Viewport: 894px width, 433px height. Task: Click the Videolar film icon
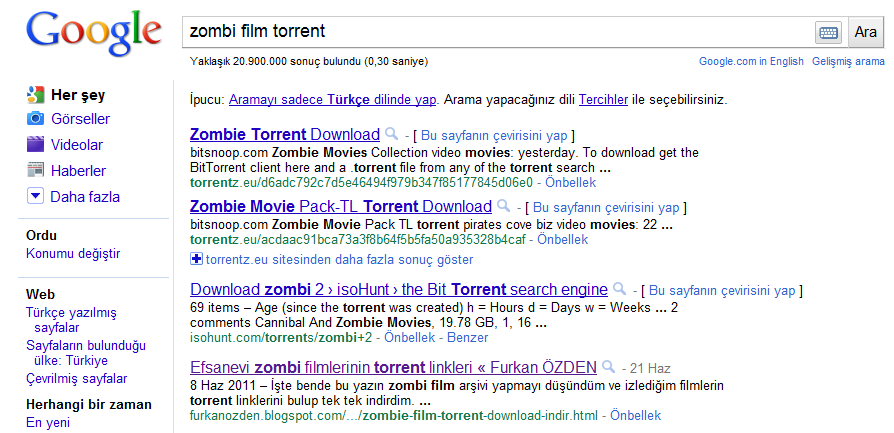[x=35, y=144]
